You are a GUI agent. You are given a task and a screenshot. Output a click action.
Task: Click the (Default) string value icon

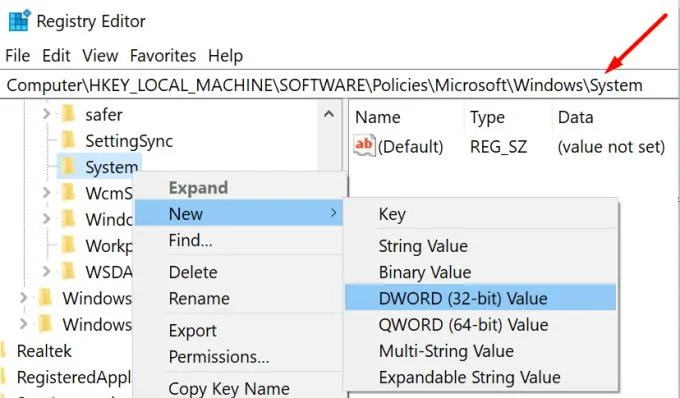[364, 145]
